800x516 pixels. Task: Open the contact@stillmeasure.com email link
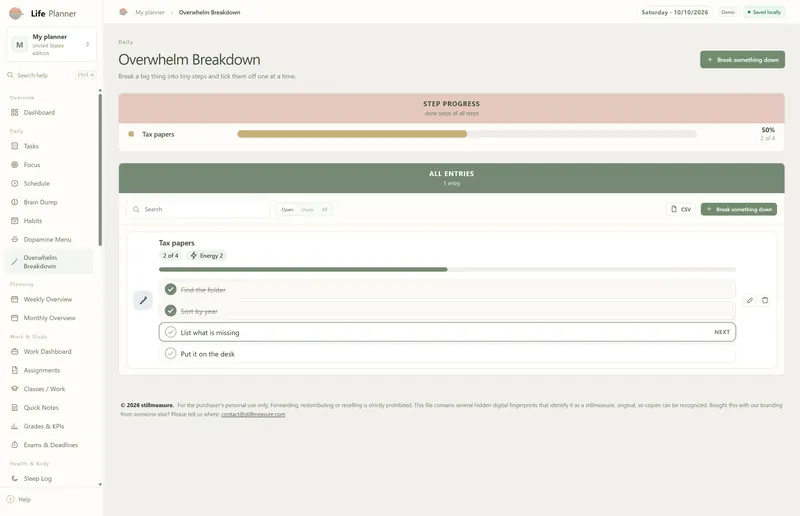(253, 414)
